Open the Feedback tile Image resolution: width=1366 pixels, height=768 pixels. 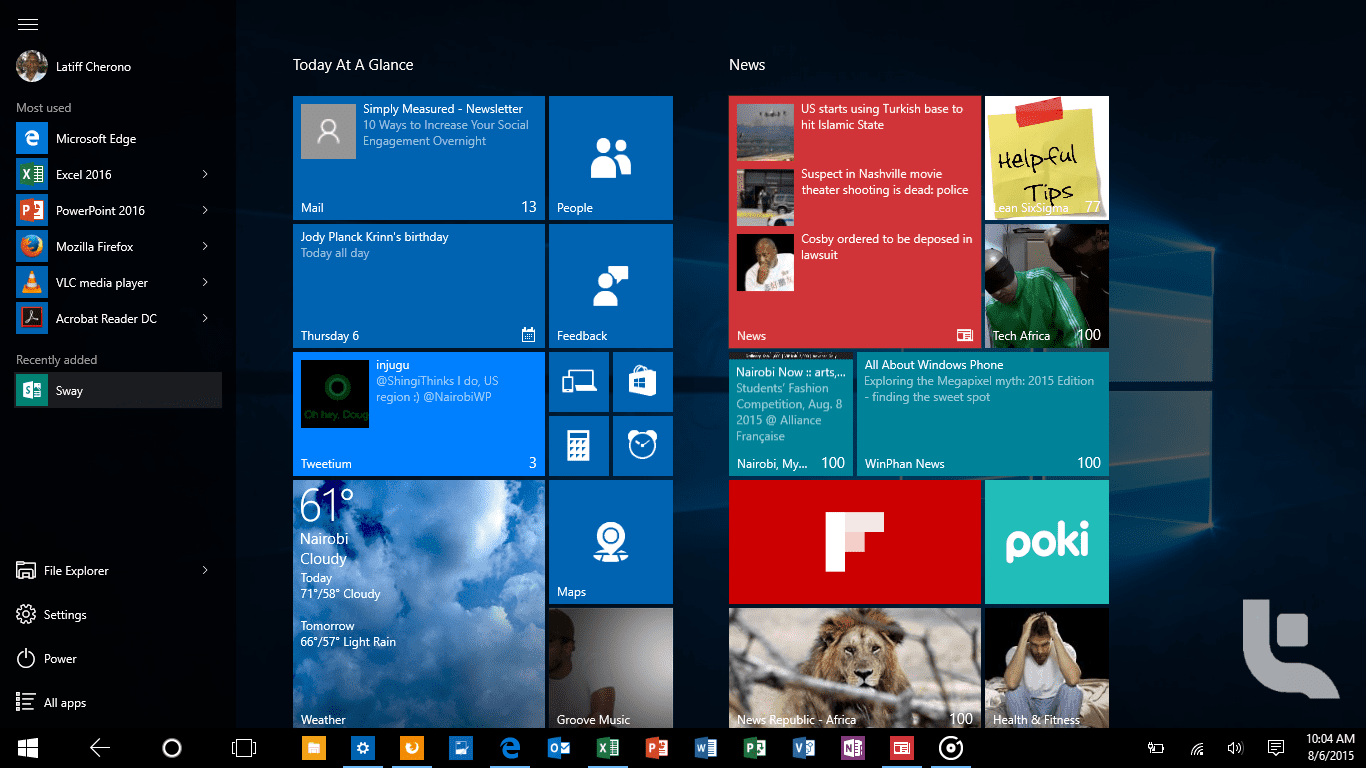pos(611,286)
